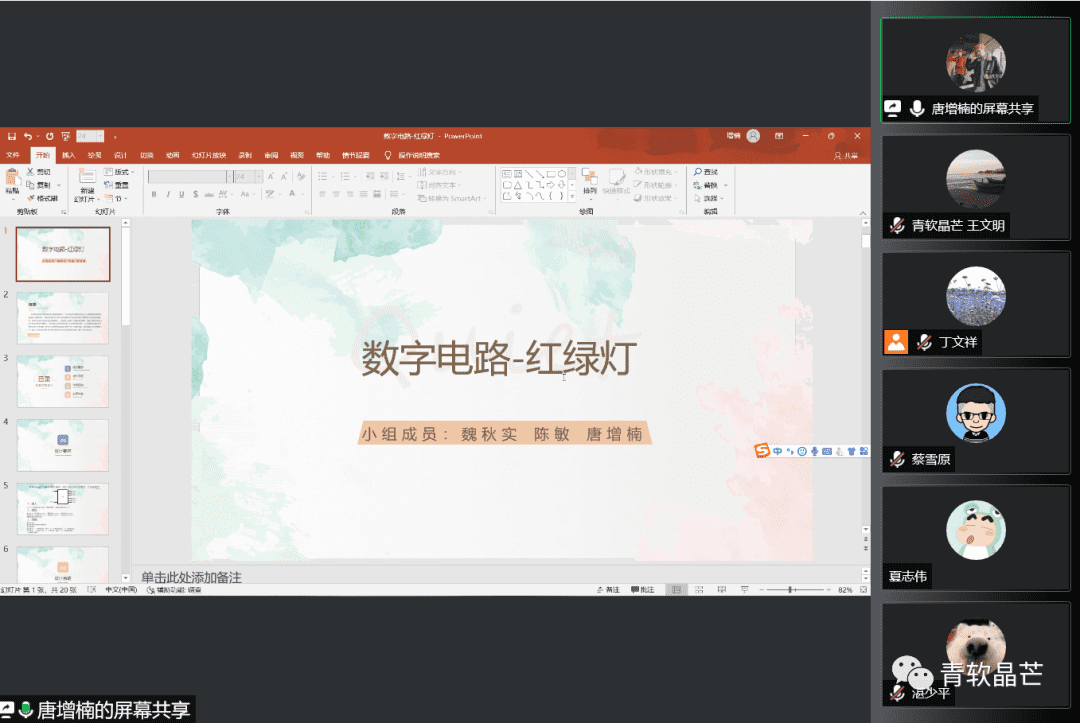Select slide 2 thumbnail
This screenshot has height=723, width=1080.
[63, 318]
